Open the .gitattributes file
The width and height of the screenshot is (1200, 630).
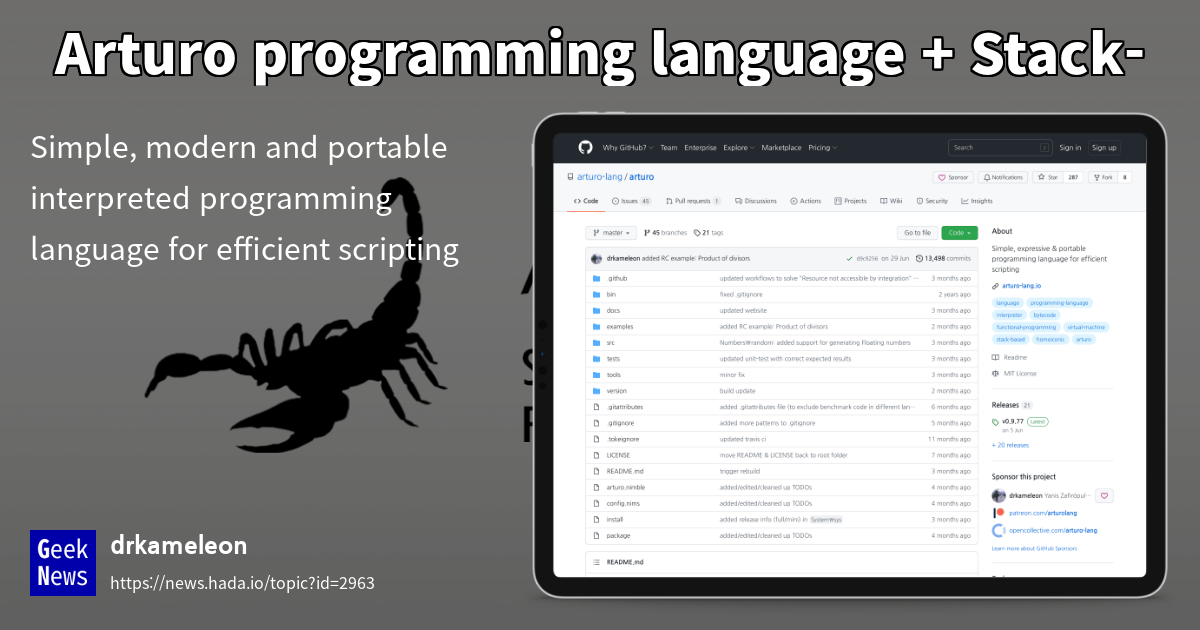click(x=624, y=407)
